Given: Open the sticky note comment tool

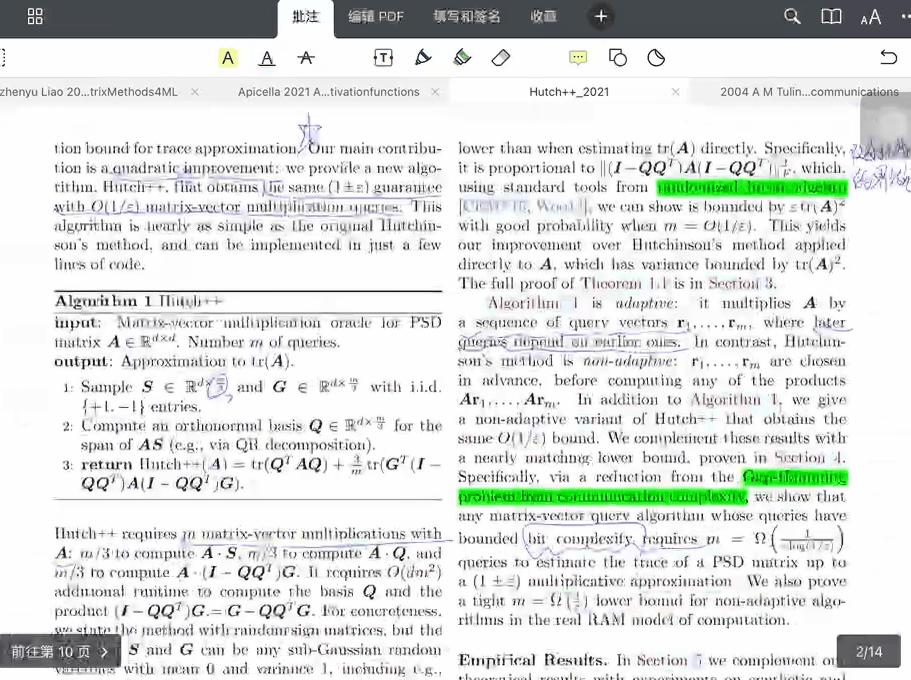Looking at the screenshot, I should [578, 58].
